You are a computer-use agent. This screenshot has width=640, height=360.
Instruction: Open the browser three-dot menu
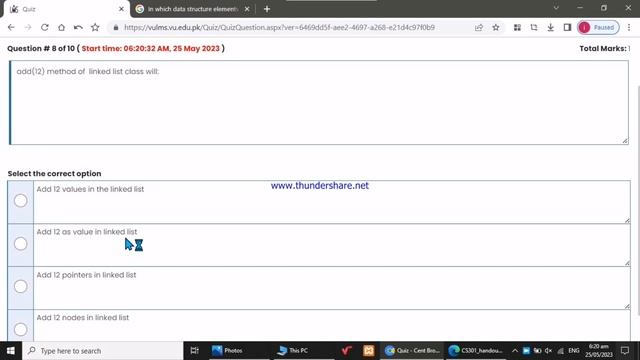coord(629,27)
